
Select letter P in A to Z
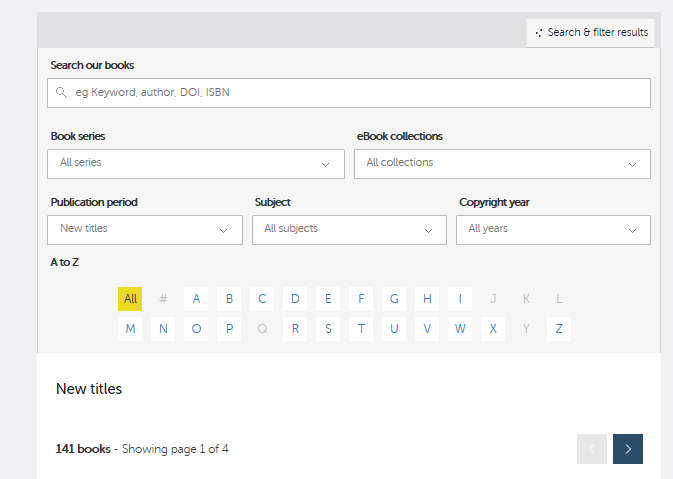229,329
